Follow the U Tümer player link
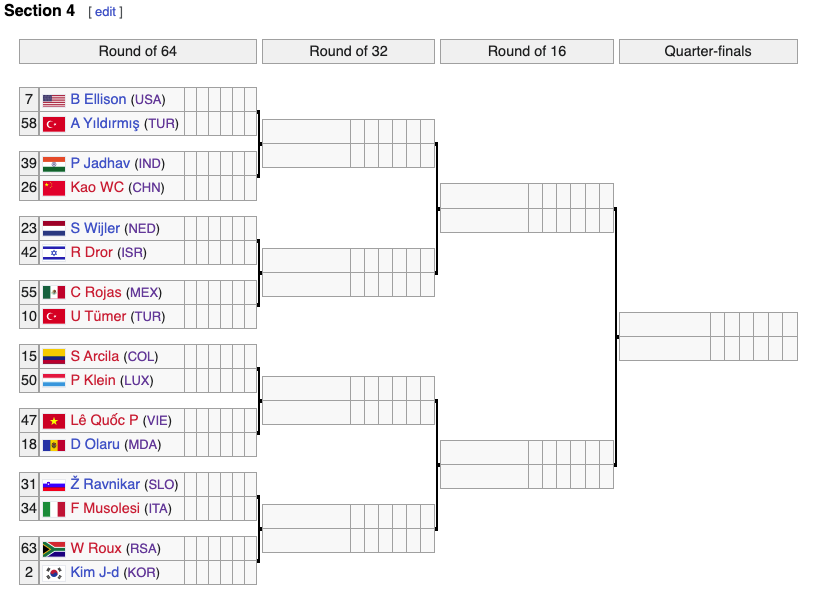This screenshot has width=819, height=590. click(x=98, y=317)
